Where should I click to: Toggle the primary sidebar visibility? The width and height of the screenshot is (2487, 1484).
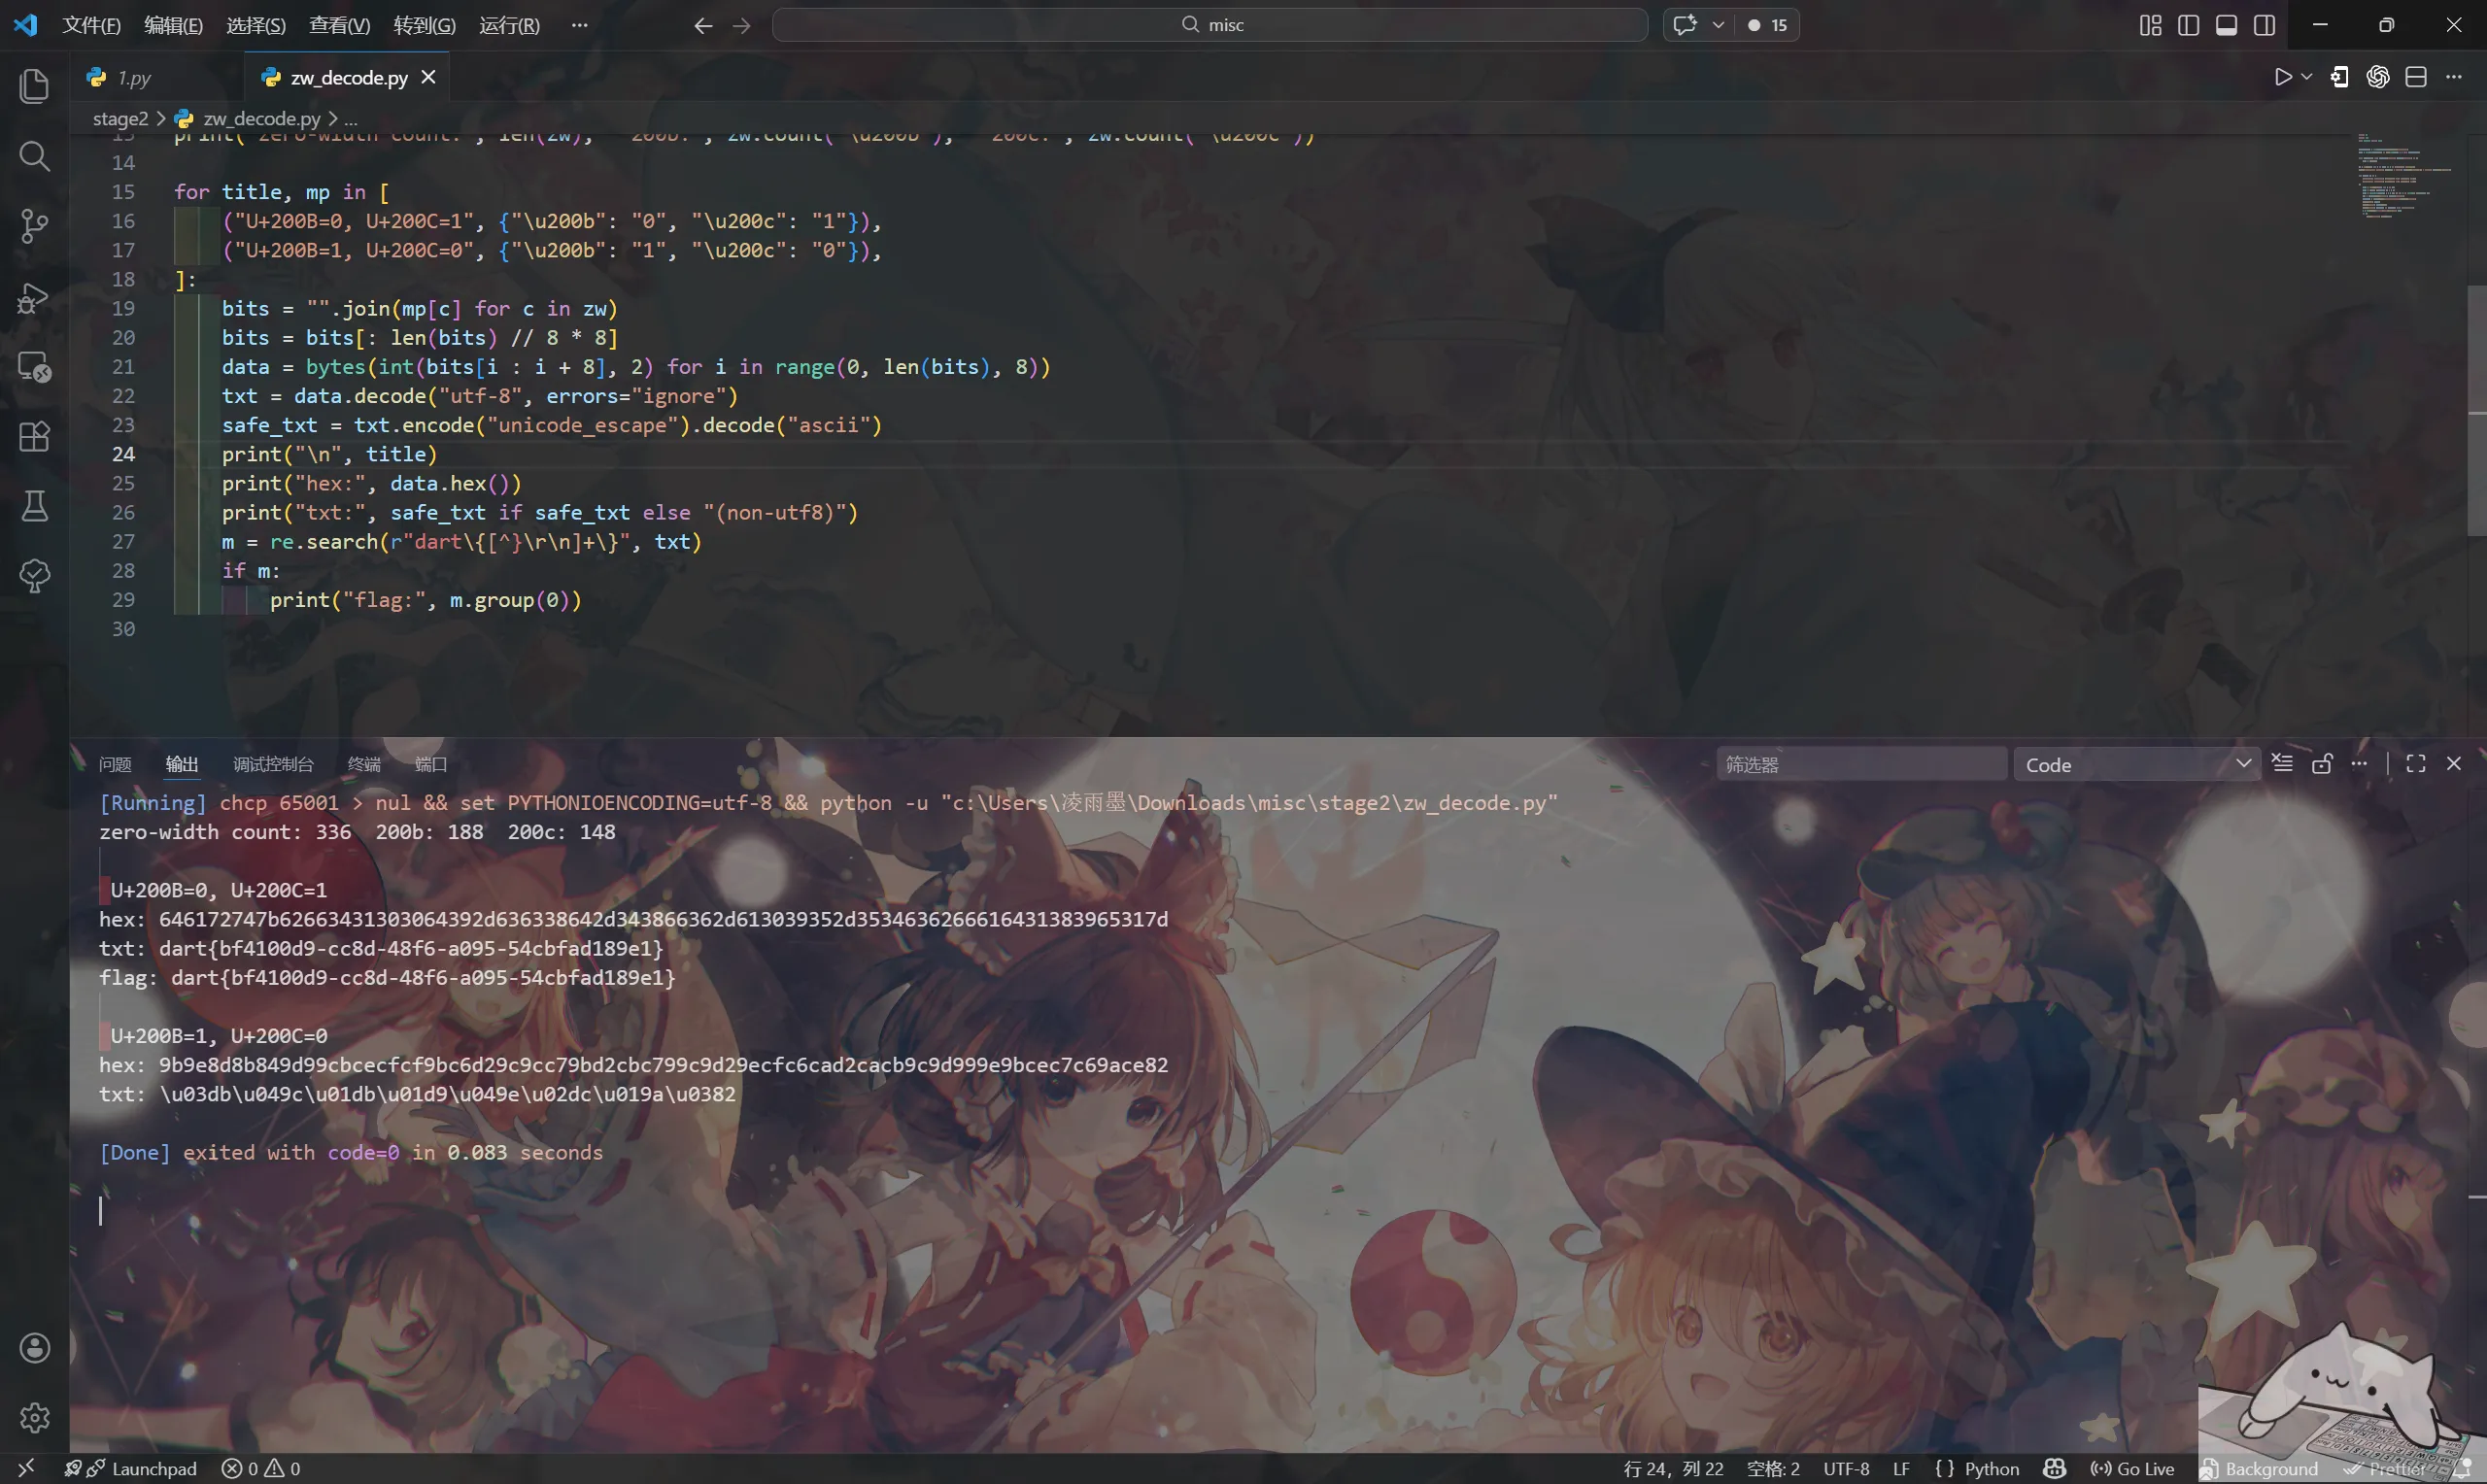pos(2188,25)
